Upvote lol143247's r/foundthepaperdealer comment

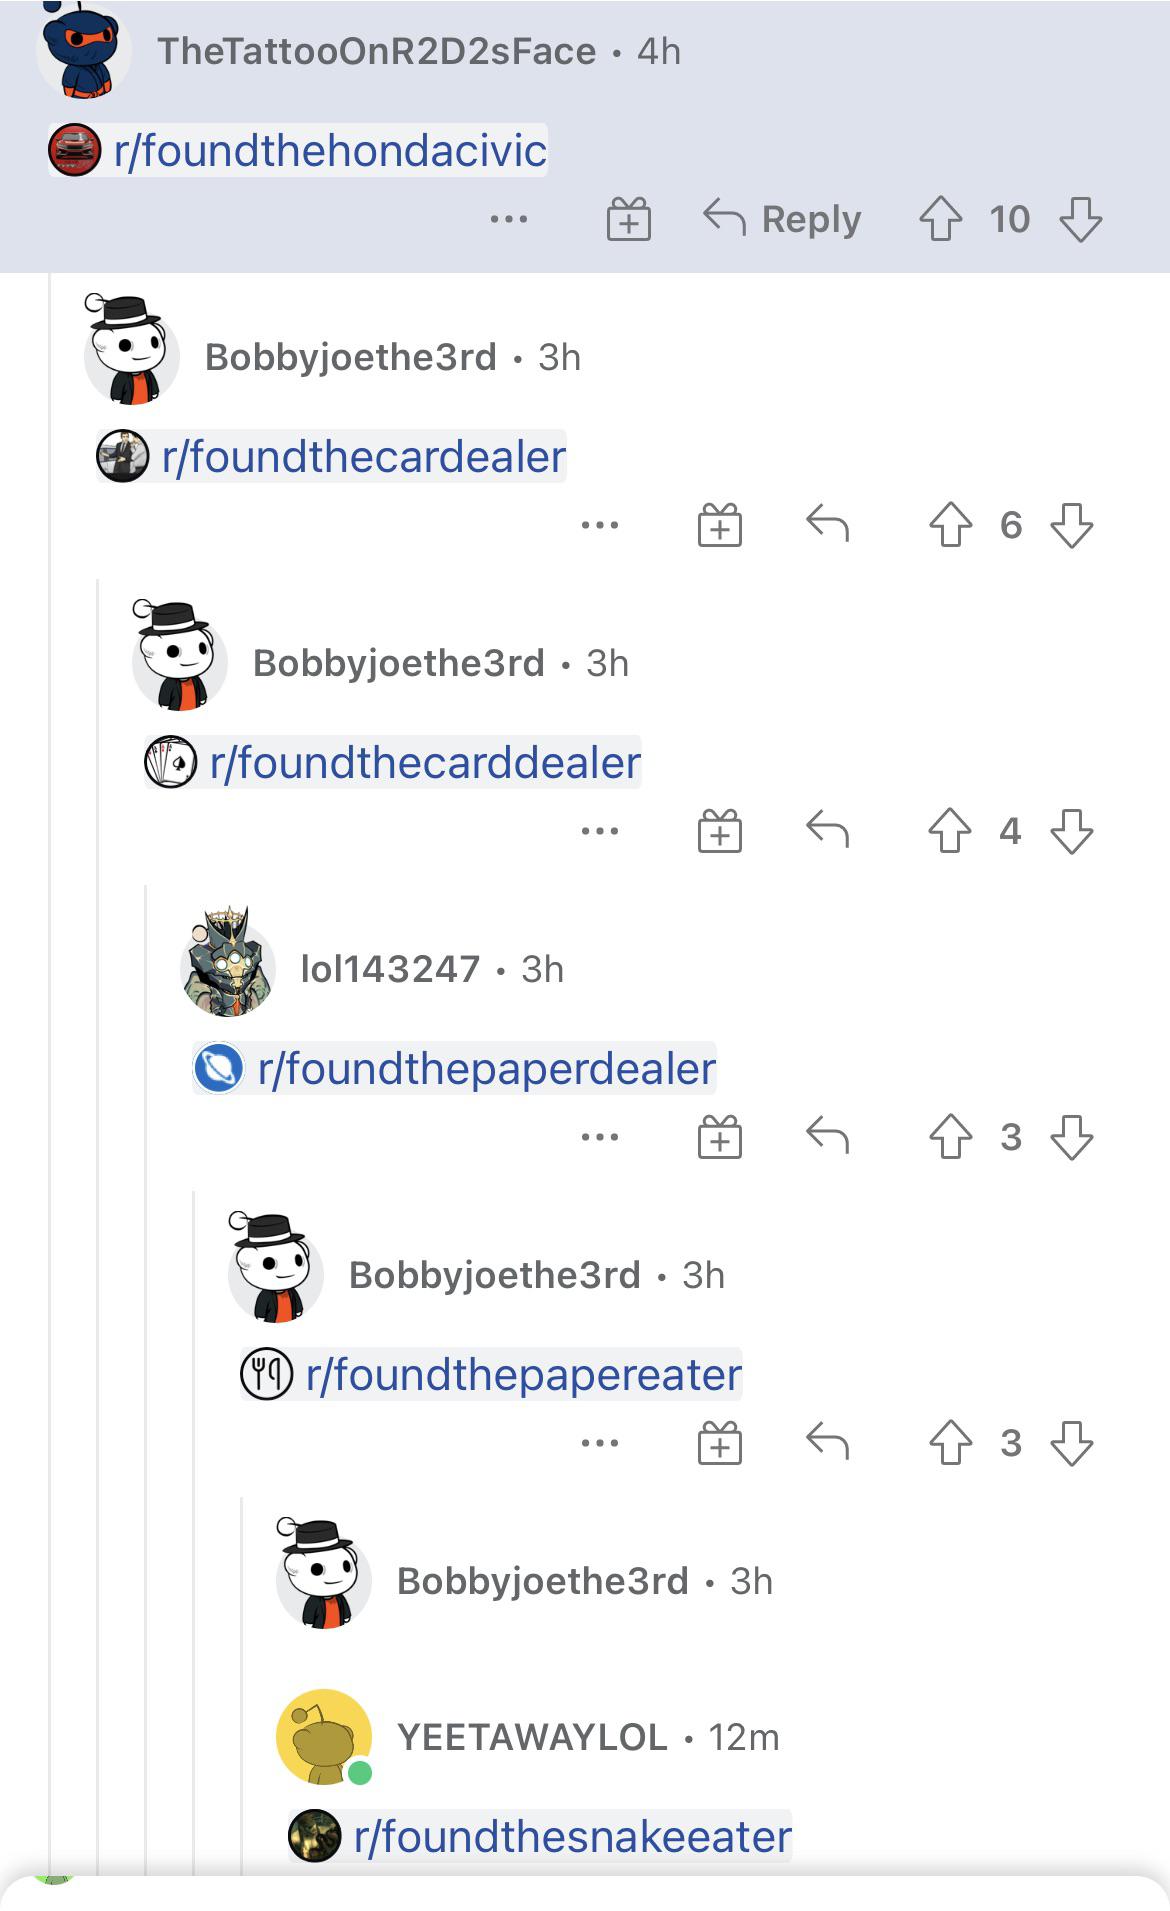950,1136
